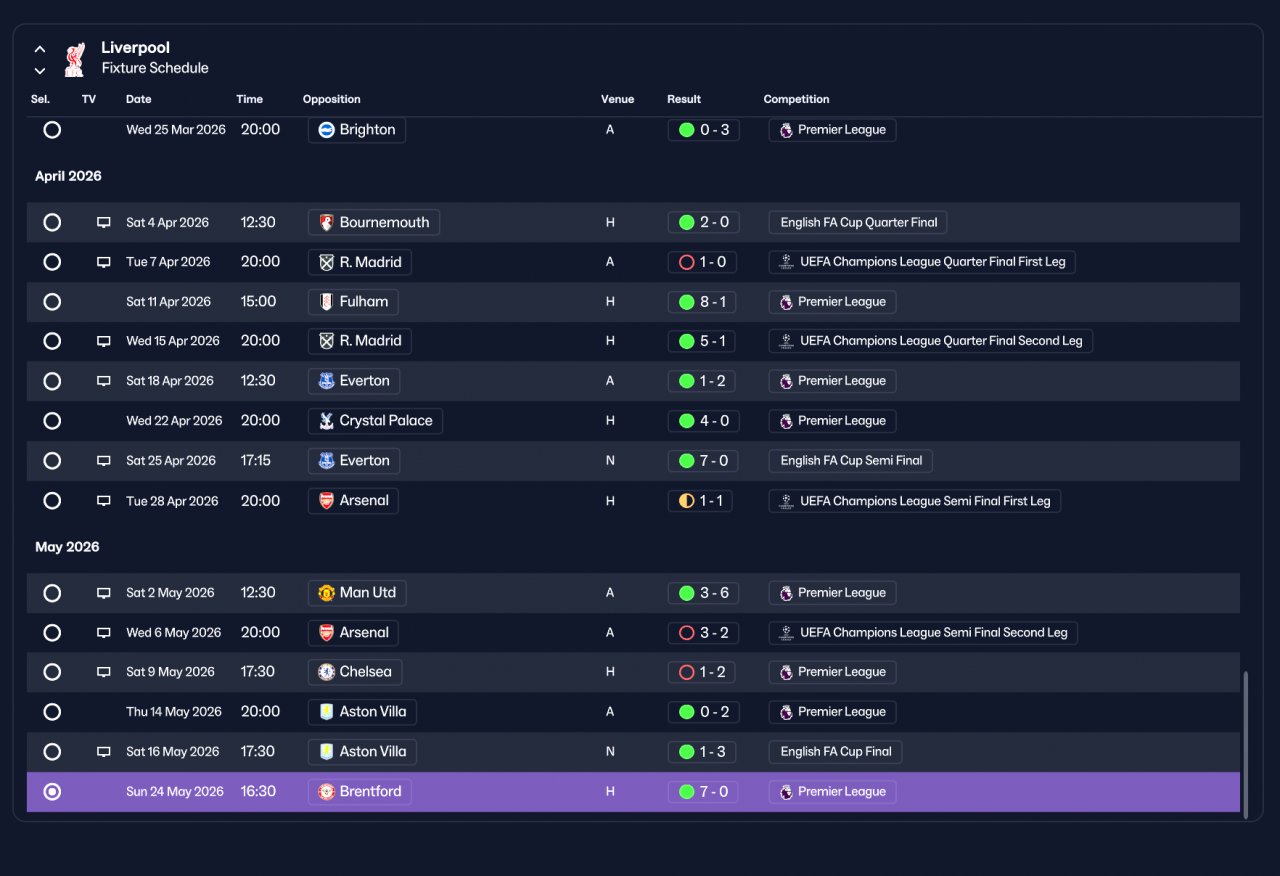Select the radio button for the 22 Apr Crystal Palace match
1280x876 pixels.
[52, 421]
